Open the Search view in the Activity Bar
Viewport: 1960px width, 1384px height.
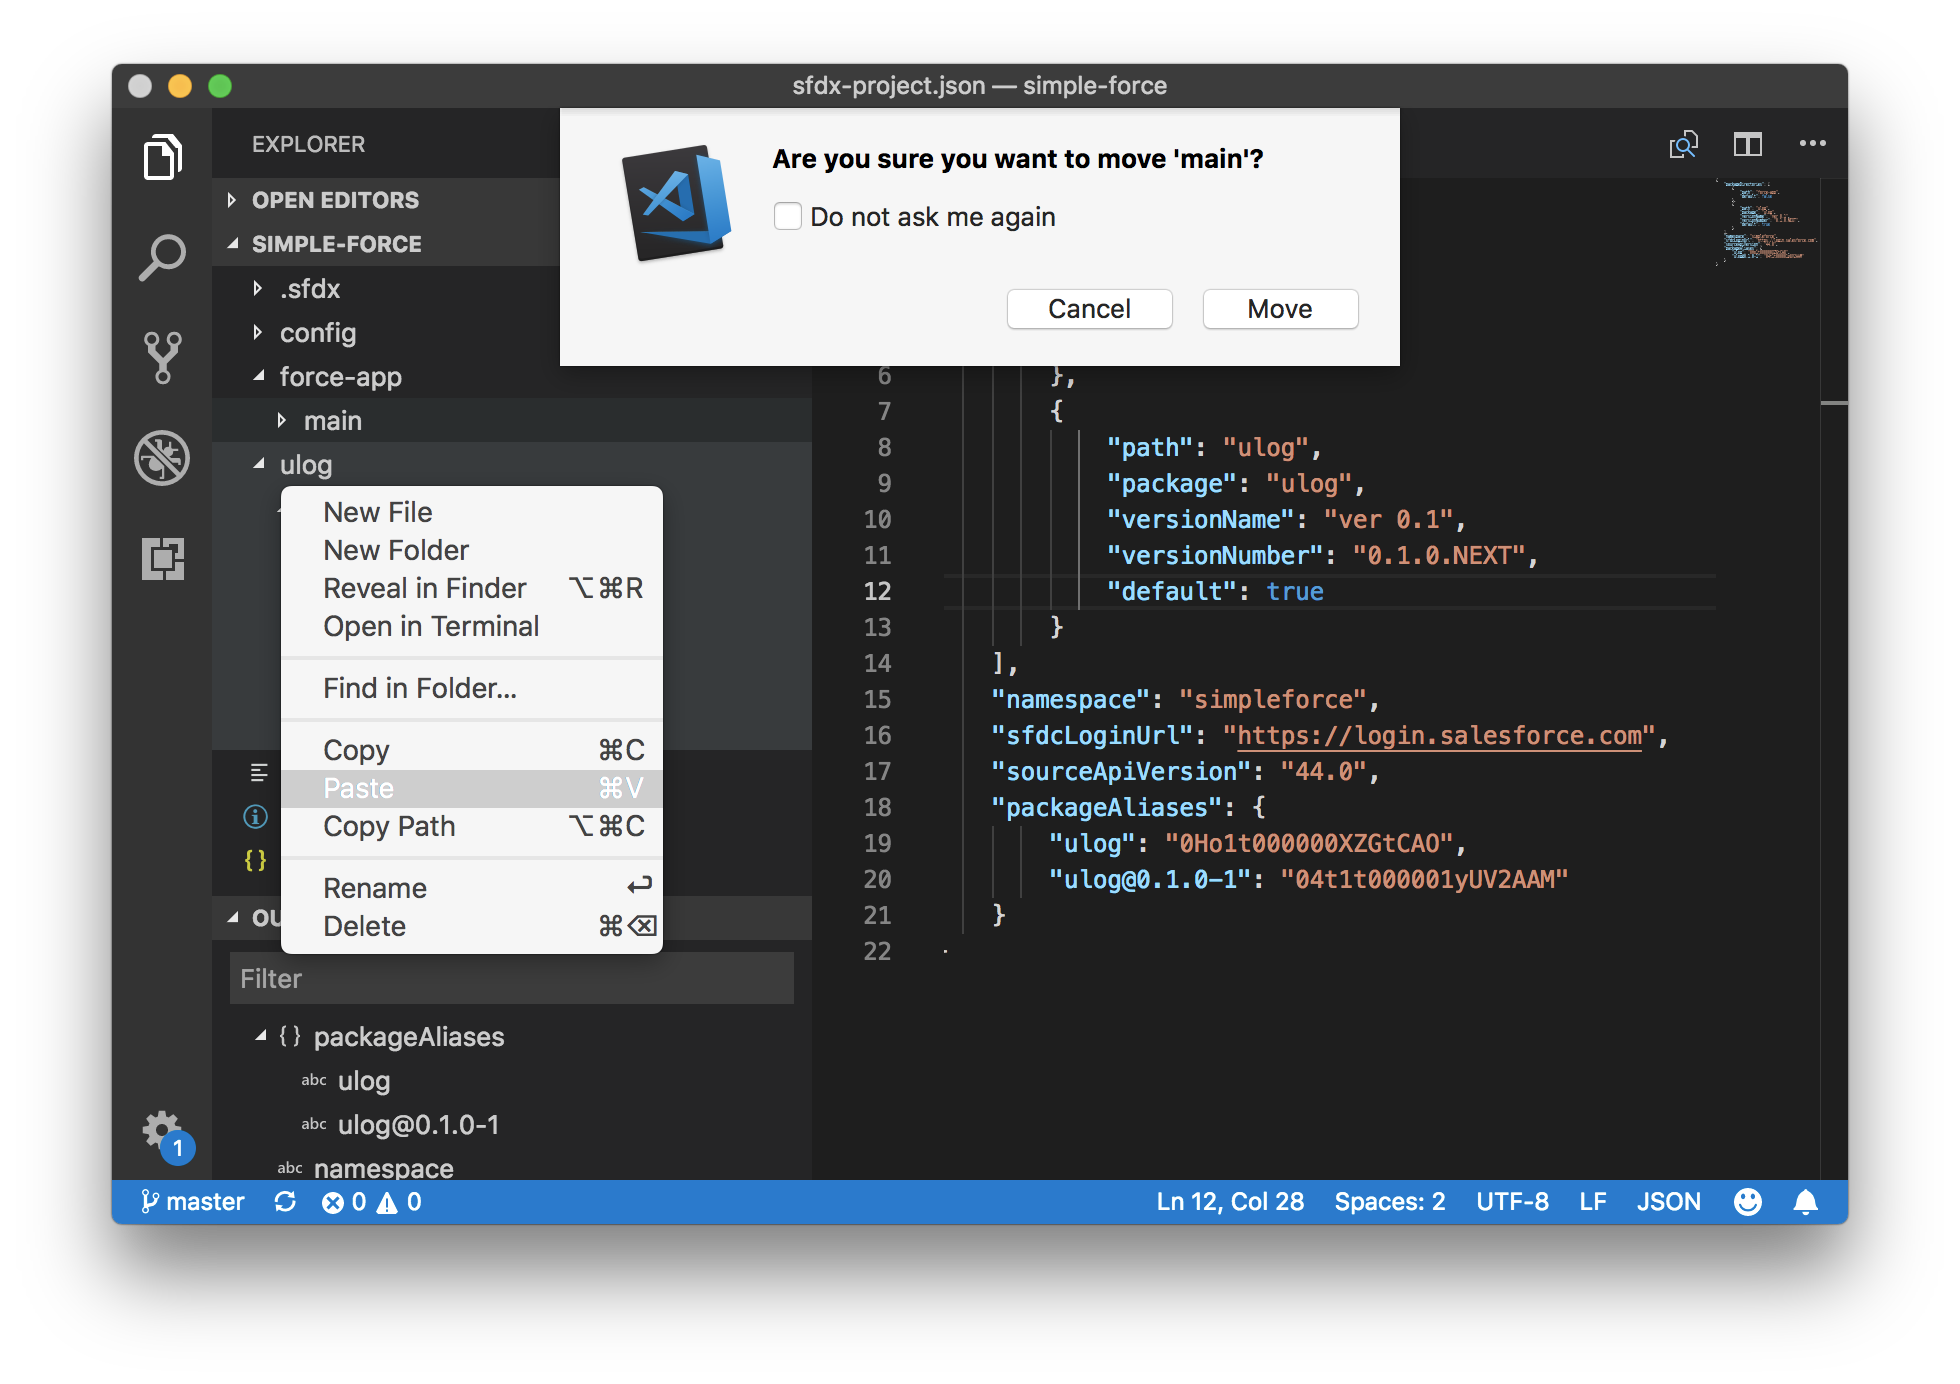point(163,256)
